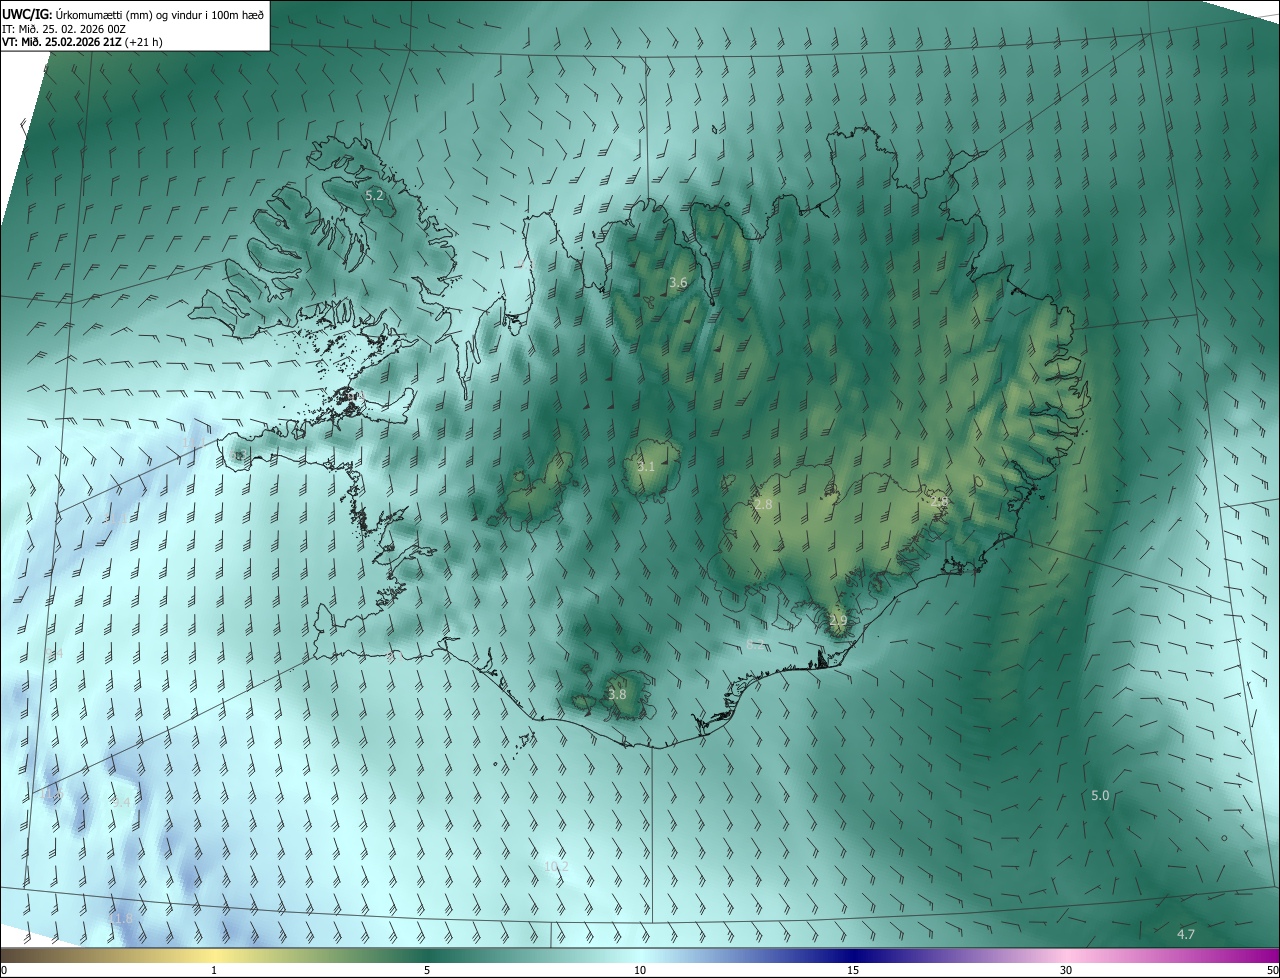This screenshot has height=978, width=1280.
Task: Click the 3.6 value in north Iceland
Action: click(x=678, y=283)
